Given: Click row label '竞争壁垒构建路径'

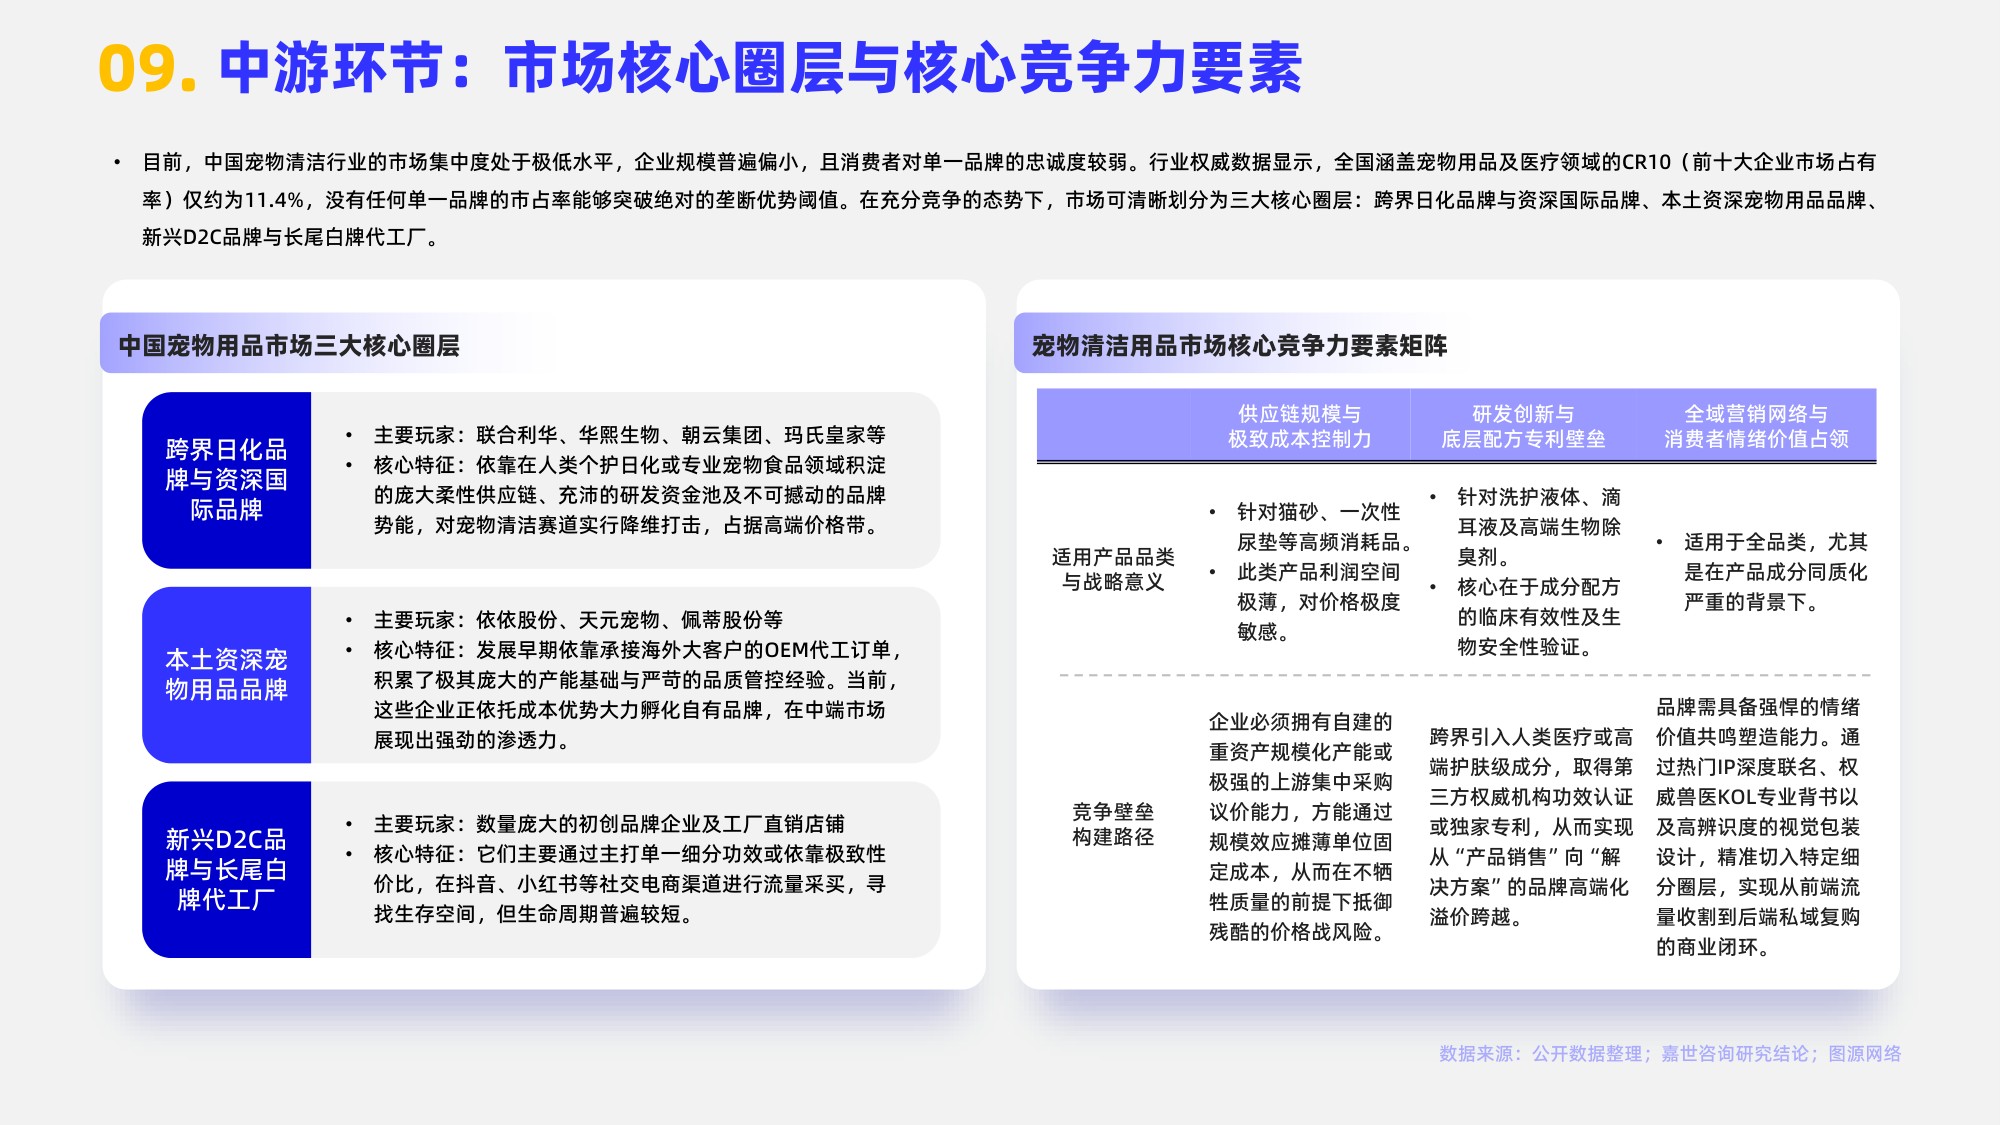Looking at the screenshot, I should 1113,824.
